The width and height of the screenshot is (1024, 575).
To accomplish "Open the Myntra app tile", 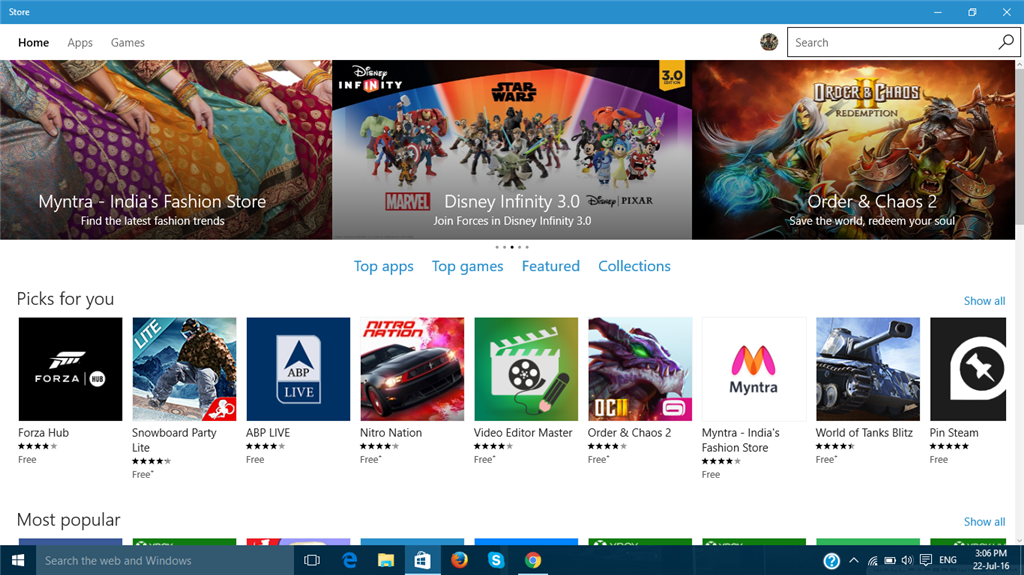I will [754, 369].
